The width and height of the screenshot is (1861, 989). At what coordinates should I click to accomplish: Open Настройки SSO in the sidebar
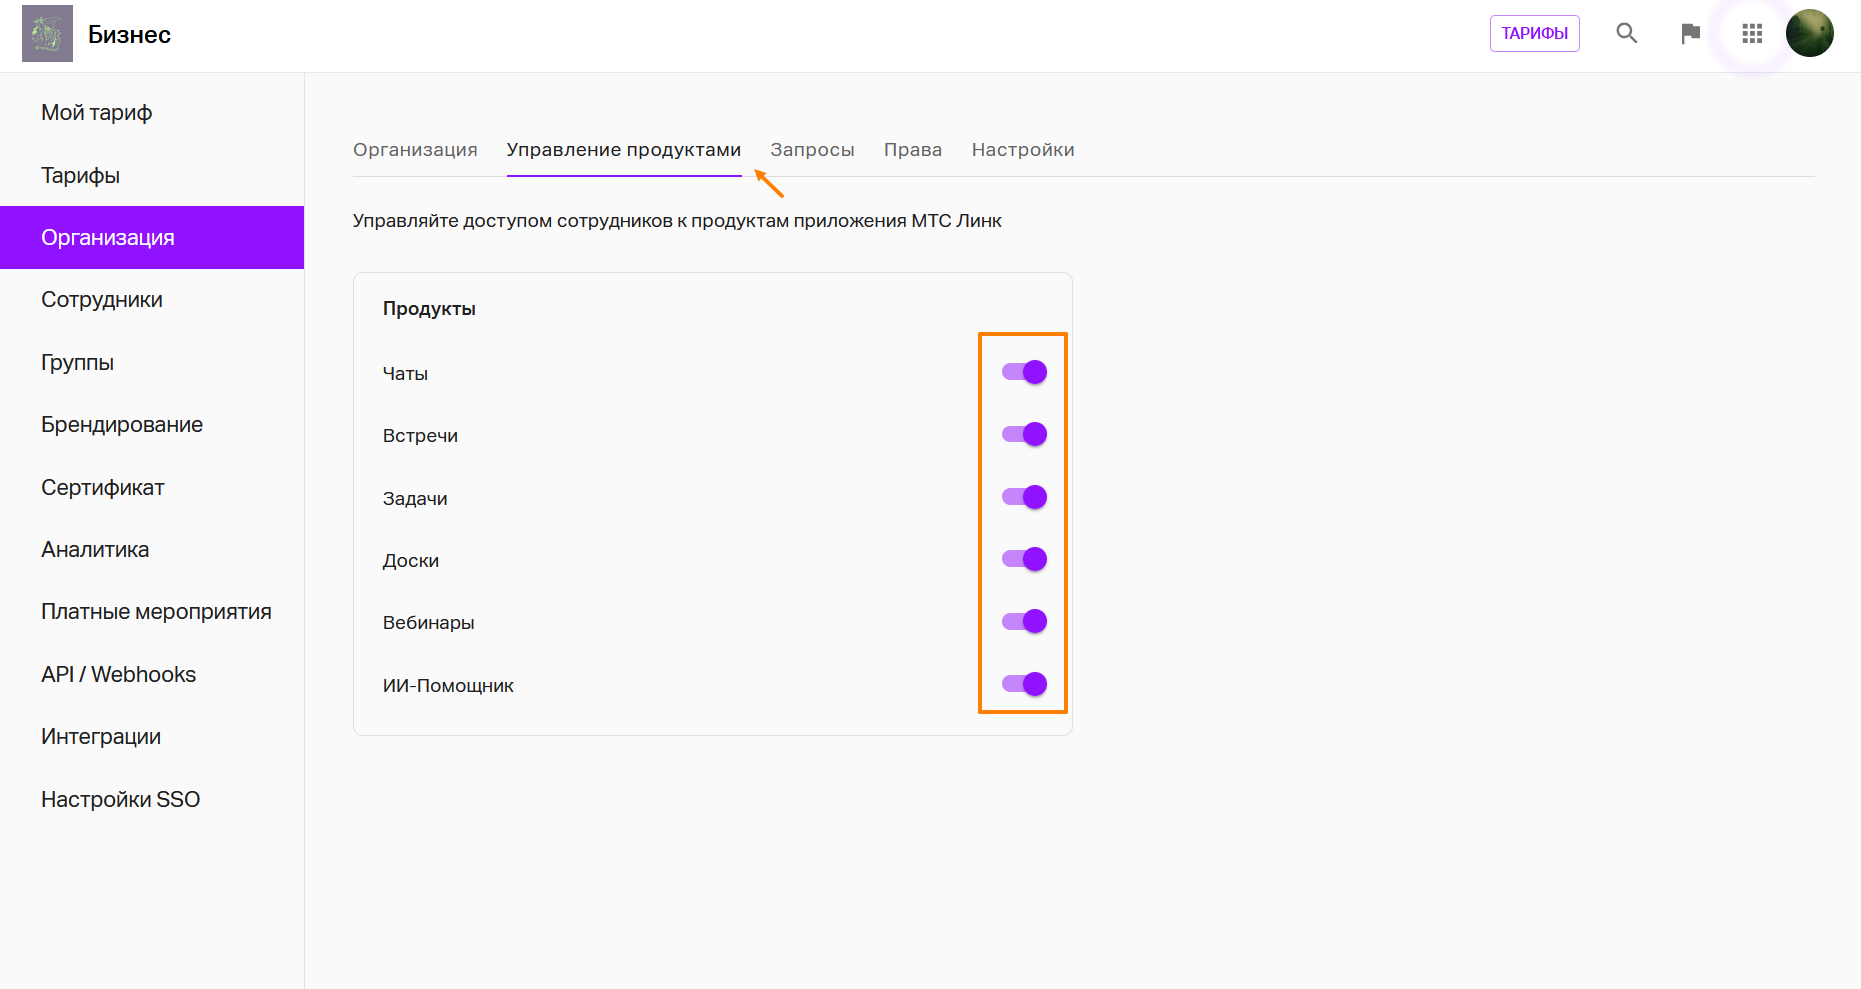point(152,799)
